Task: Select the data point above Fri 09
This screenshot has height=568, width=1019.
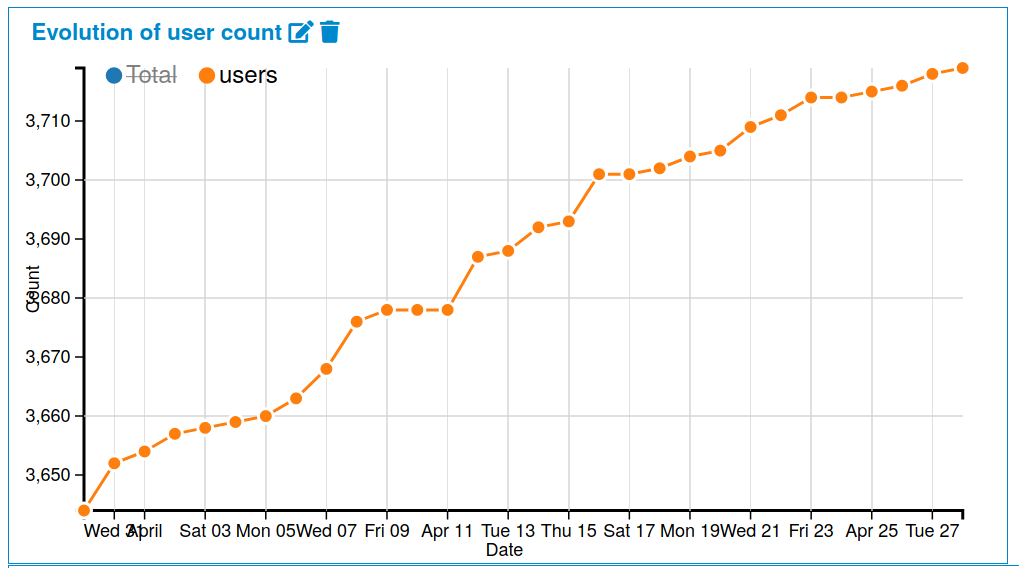Action: point(387,310)
